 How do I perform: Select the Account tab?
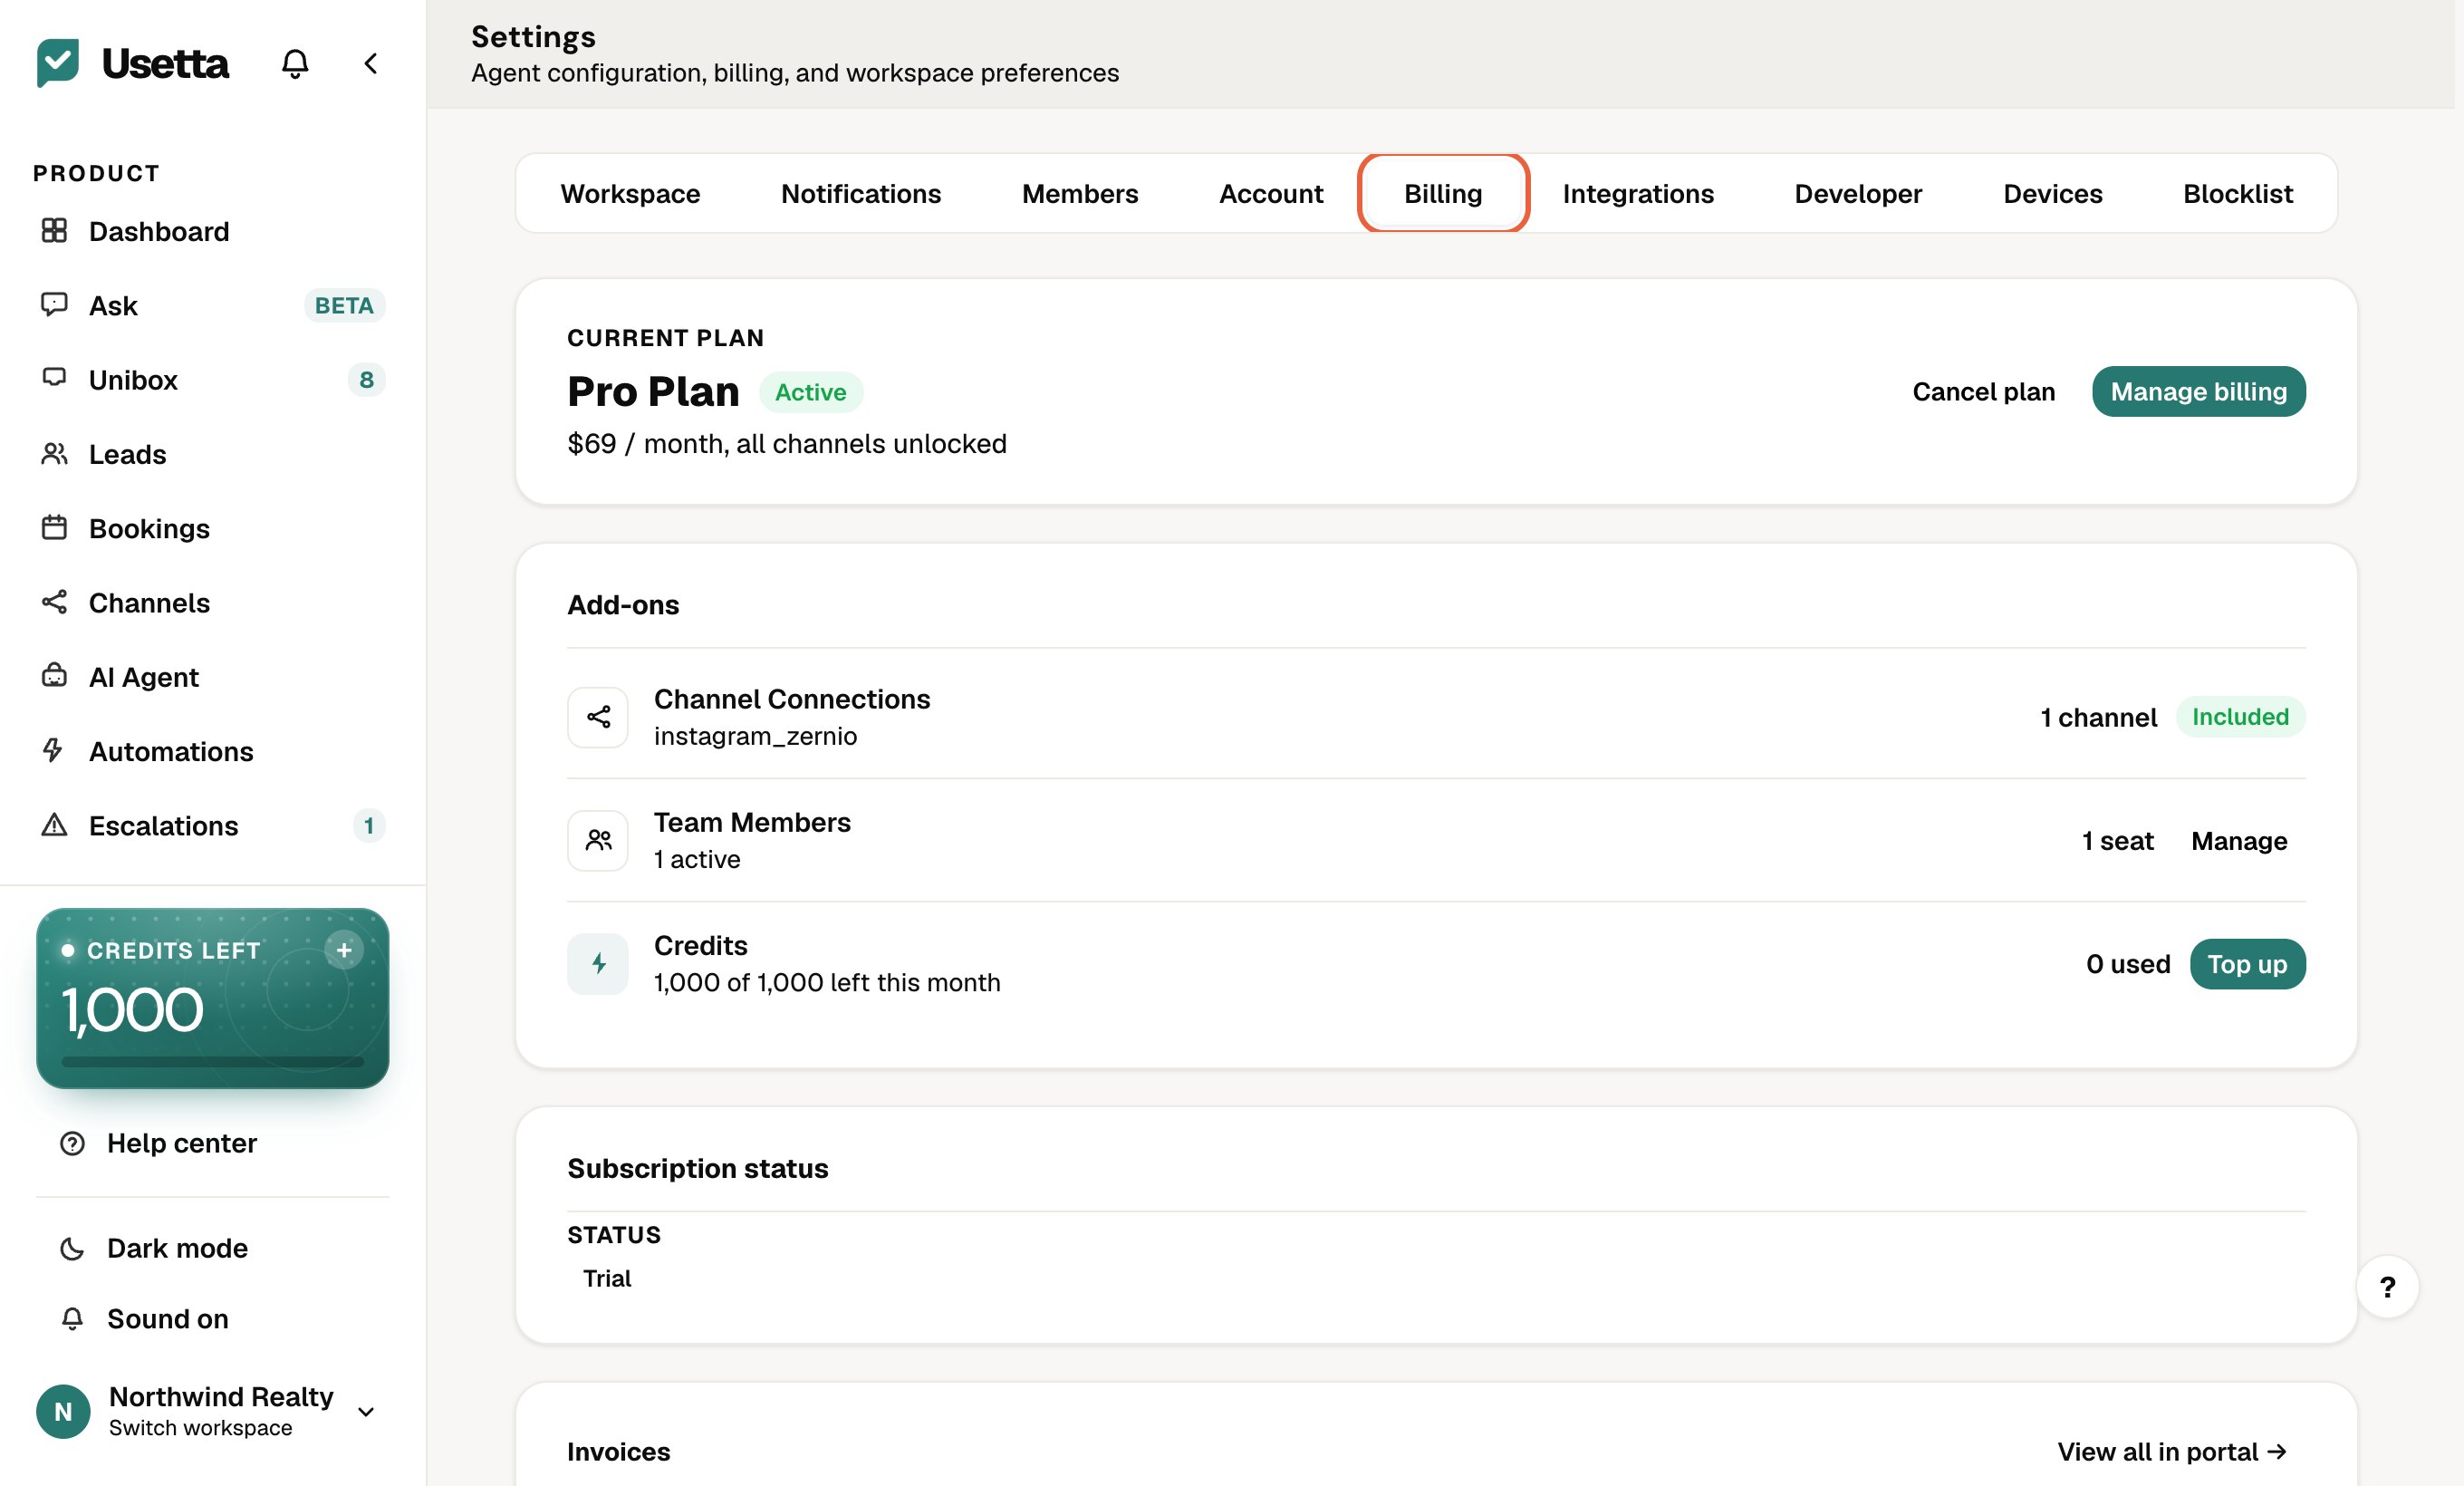pos(1271,193)
